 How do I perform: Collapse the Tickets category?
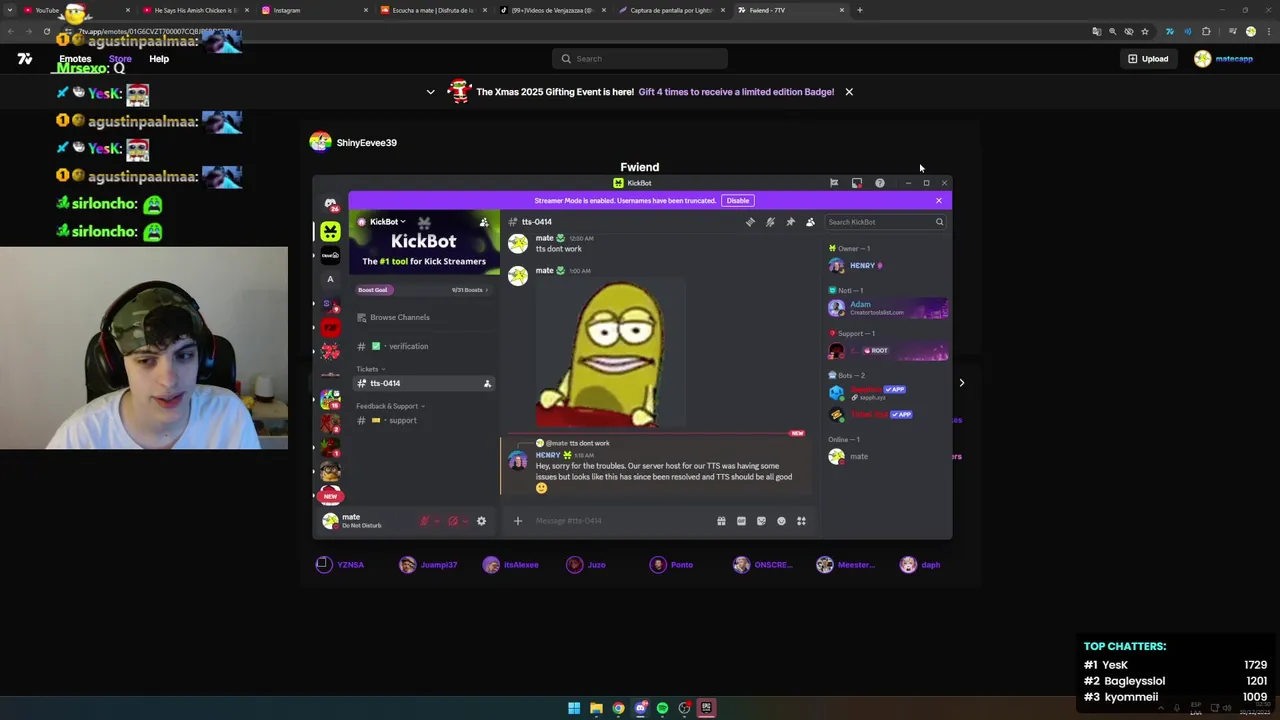(x=371, y=369)
